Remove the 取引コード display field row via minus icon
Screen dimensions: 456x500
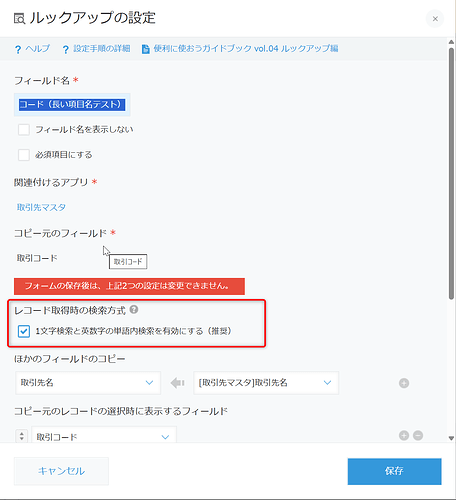418,435
